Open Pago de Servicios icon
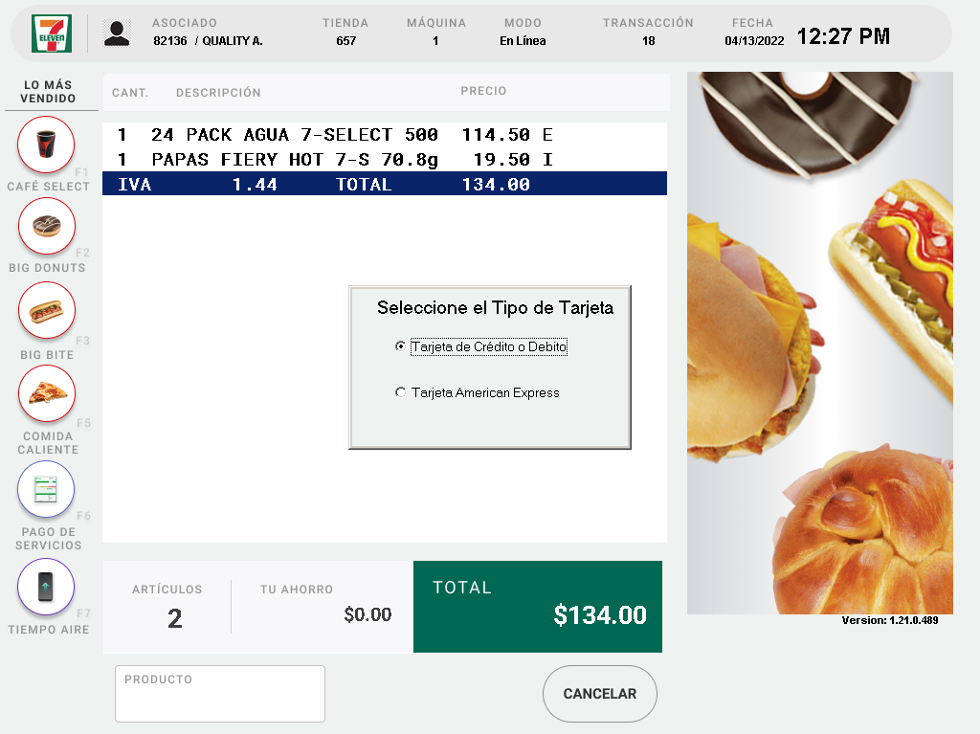The width and height of the screenshot is (980, 734). pos(46,489)
